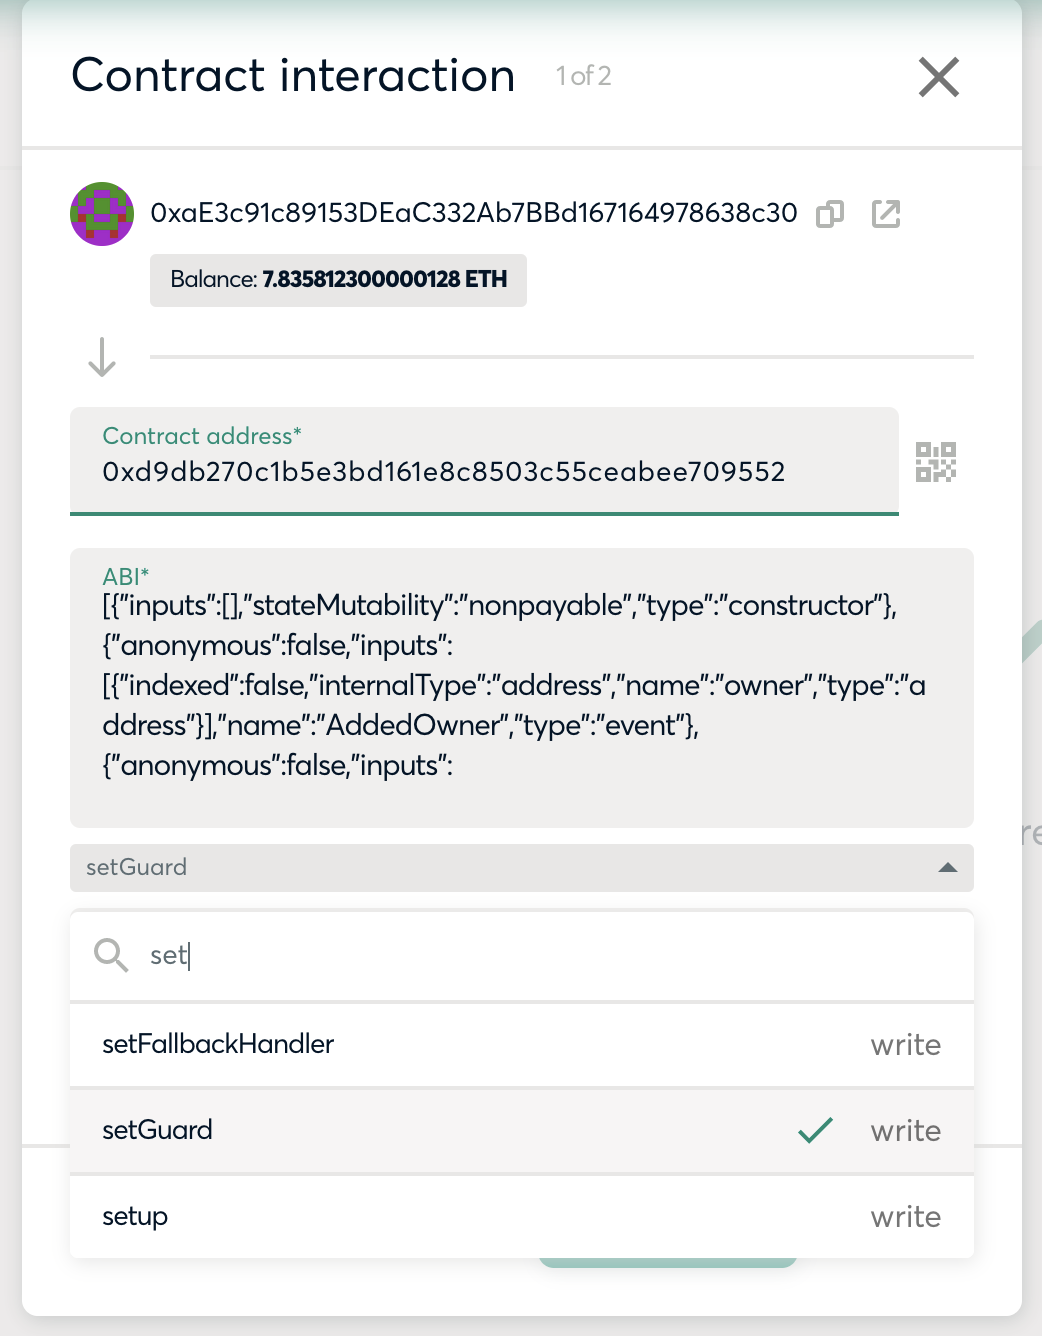Open Safe address in block explorer
The width and height of the screenshot is (1042, 1336).
click(x=886, y=214)
